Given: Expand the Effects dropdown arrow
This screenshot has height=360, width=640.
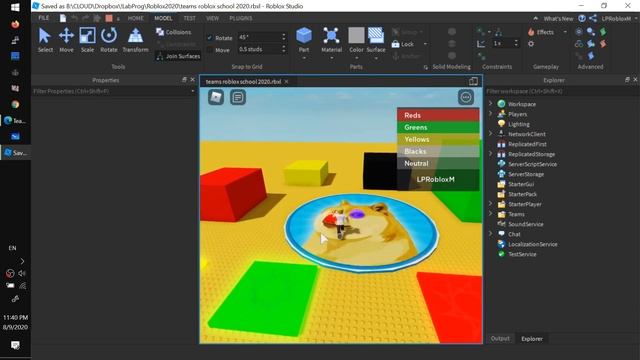Looking at the screenshot, I should pyautogui.click(x=565, y=32).
